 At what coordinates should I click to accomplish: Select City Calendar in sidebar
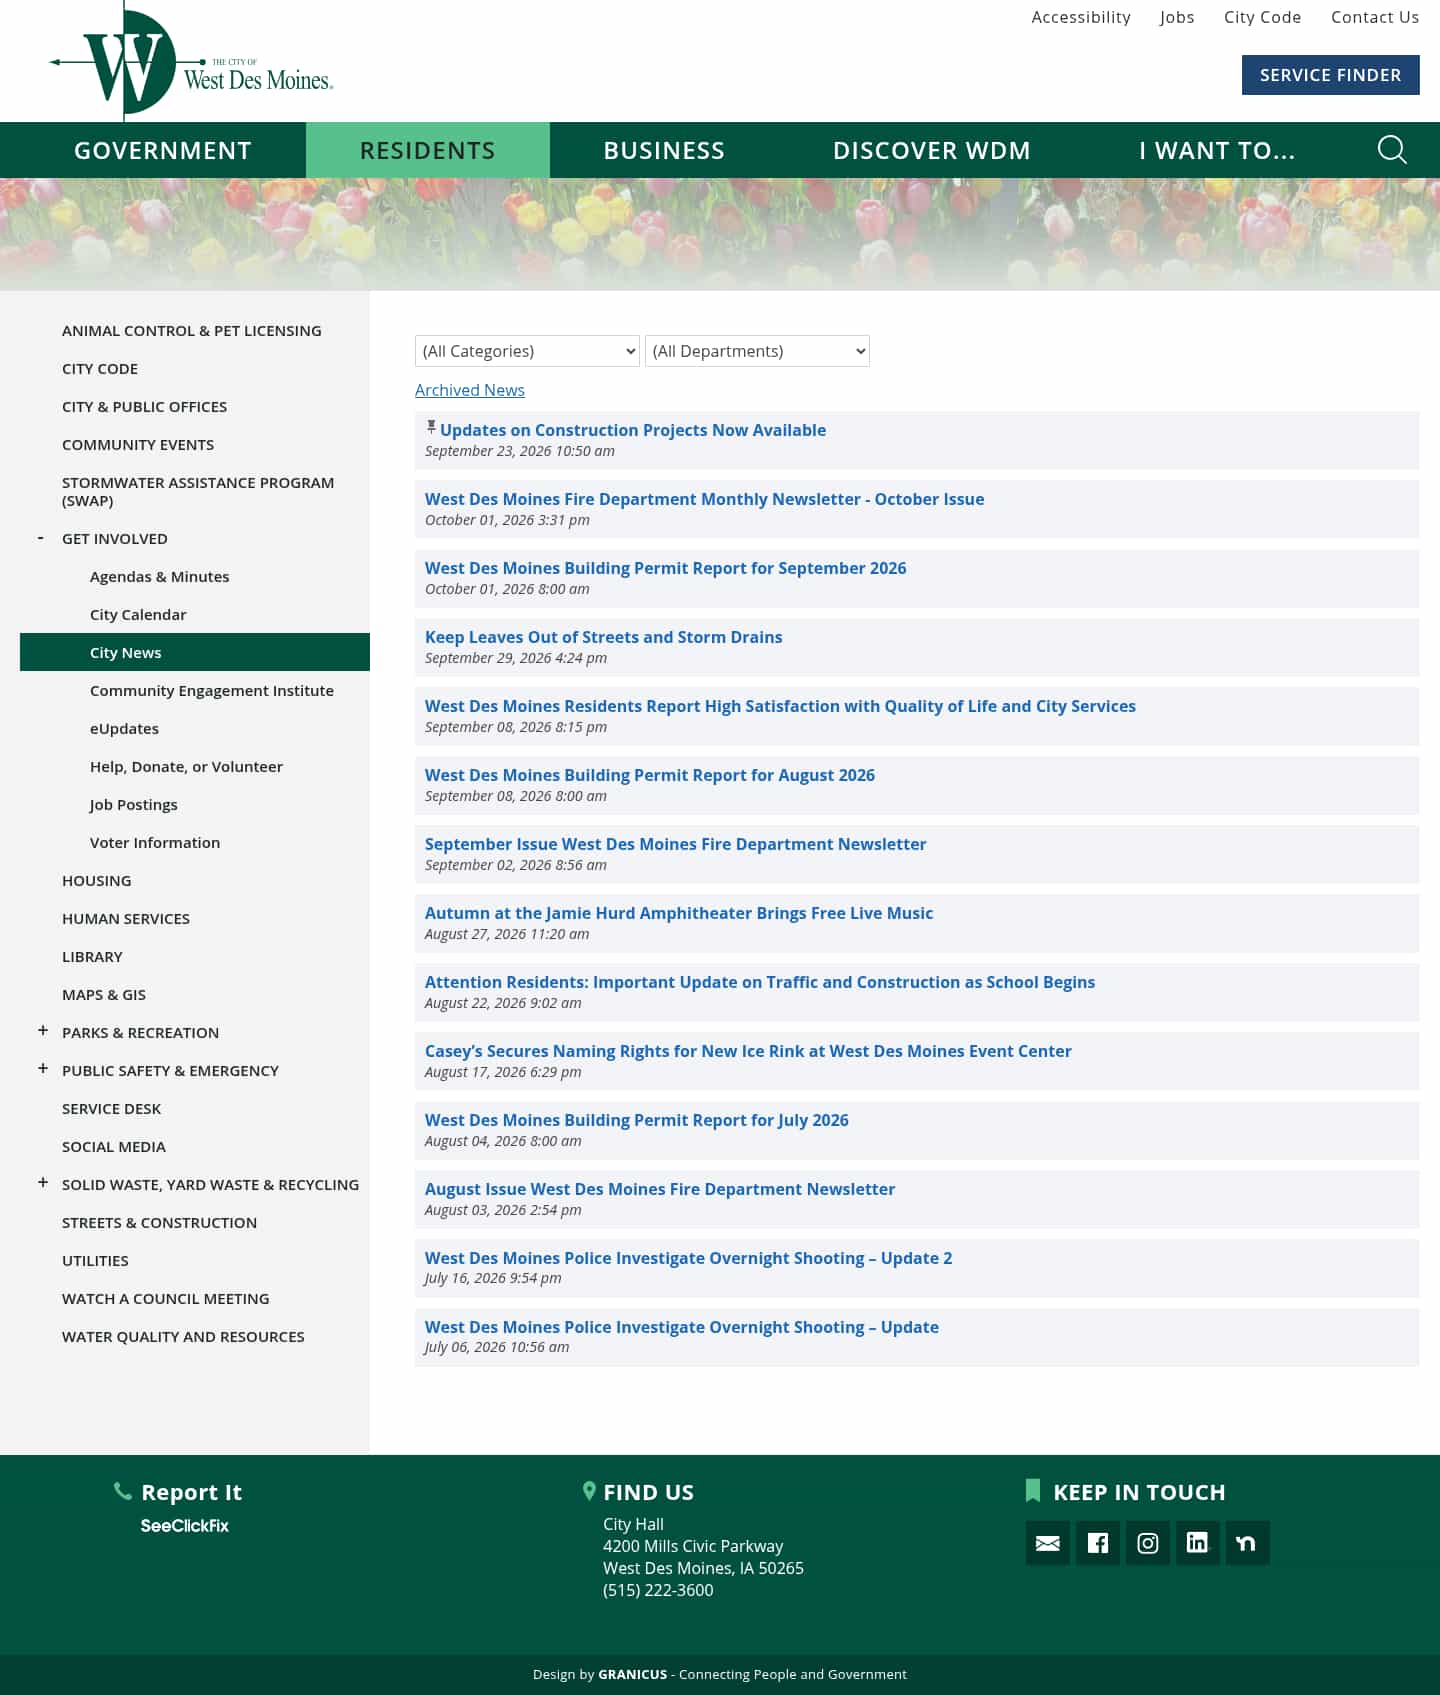click(138, 615)
